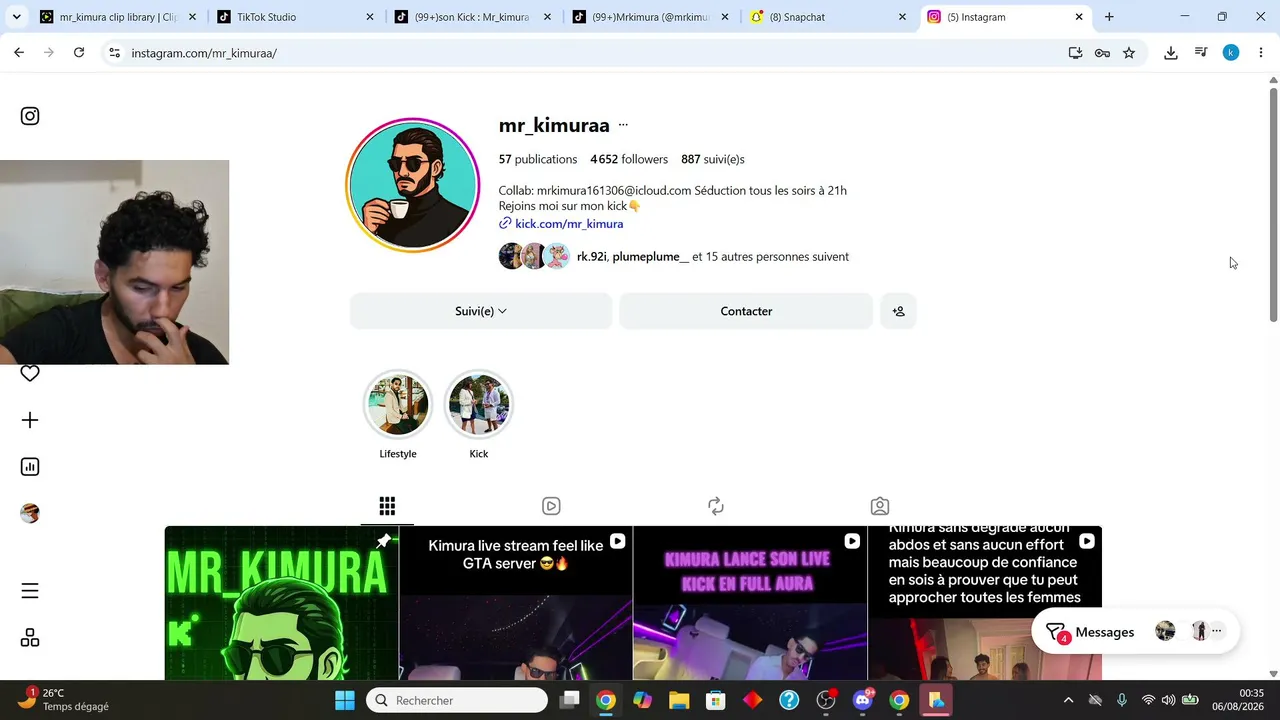Image resolution: width=1280 pixels, height=720 pixels.
Task: Open the 'GTA server' reel post
Action: (x=516, y=603)
